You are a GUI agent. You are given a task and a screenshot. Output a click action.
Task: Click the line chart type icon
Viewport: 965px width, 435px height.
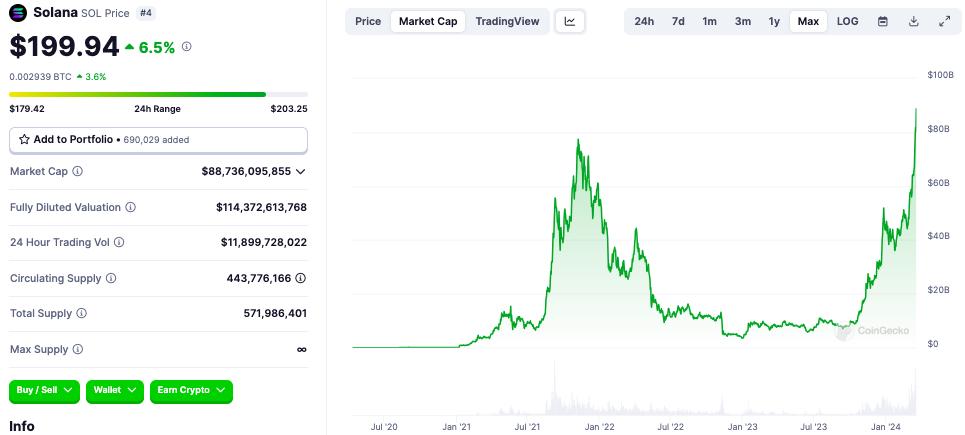(x=569, y=21)
